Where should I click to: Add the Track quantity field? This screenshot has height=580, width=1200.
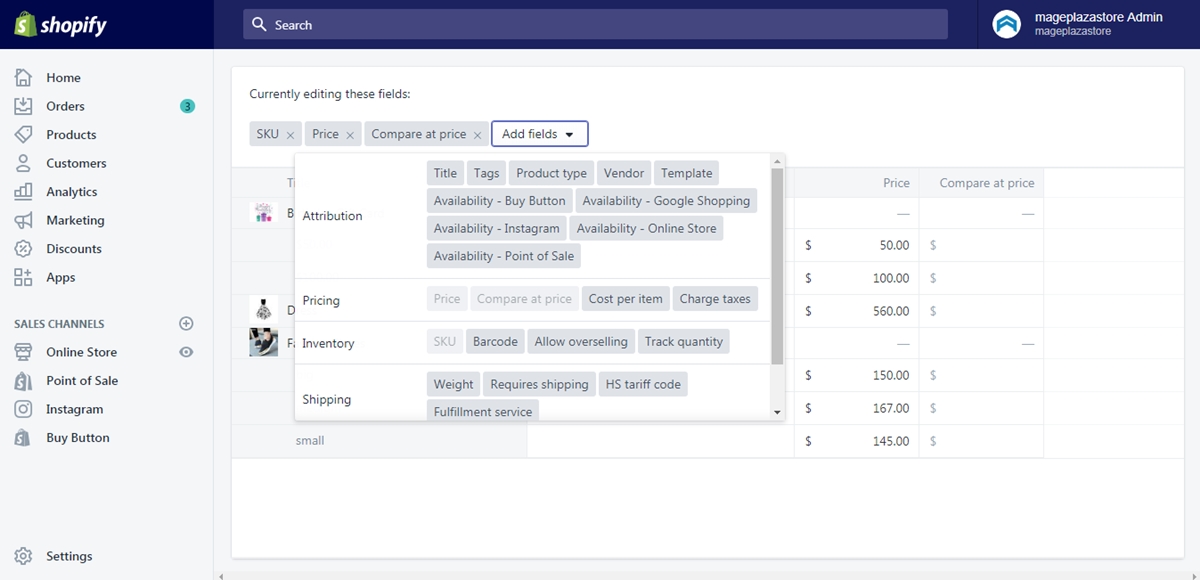coord(683,341)
